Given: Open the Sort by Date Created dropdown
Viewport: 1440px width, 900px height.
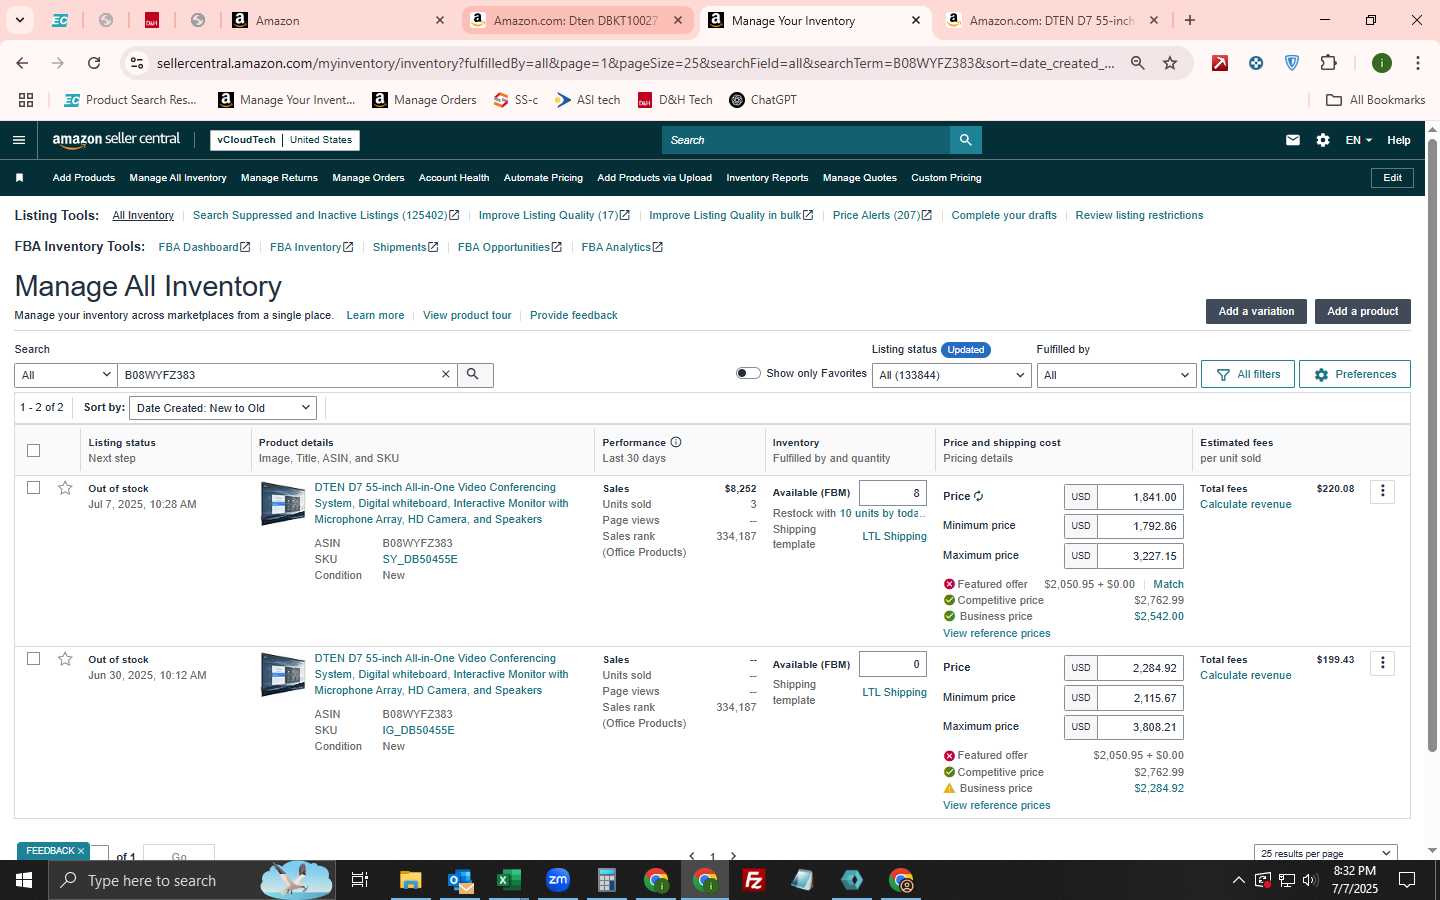Looking at the screenshot, I should point(223,408).
